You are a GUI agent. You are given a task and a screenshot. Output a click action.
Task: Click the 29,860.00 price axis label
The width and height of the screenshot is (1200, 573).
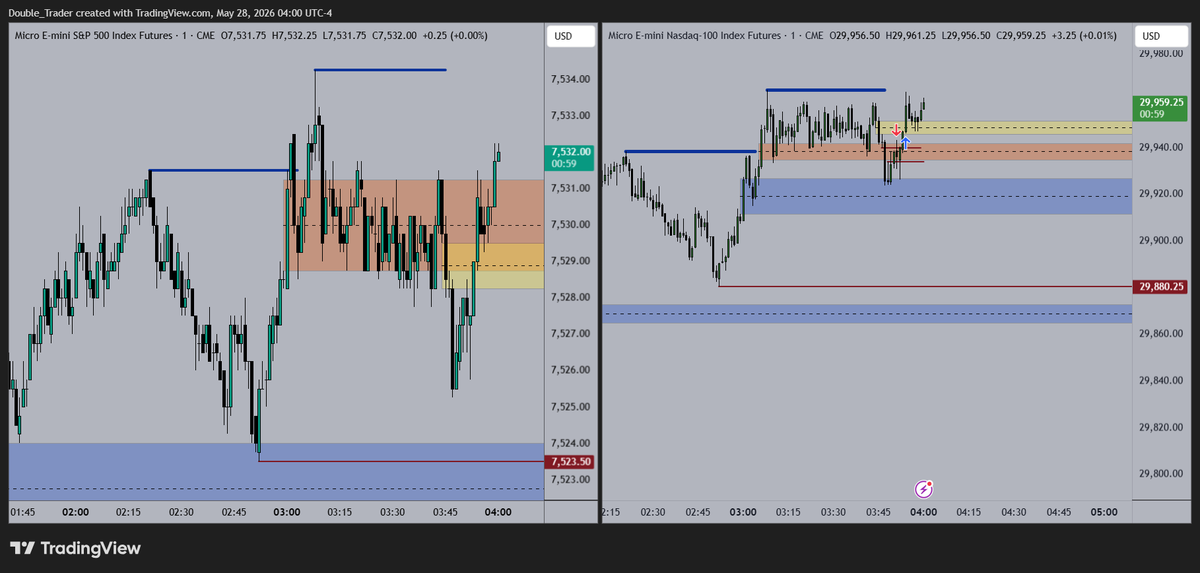(x=1161, y=334)
